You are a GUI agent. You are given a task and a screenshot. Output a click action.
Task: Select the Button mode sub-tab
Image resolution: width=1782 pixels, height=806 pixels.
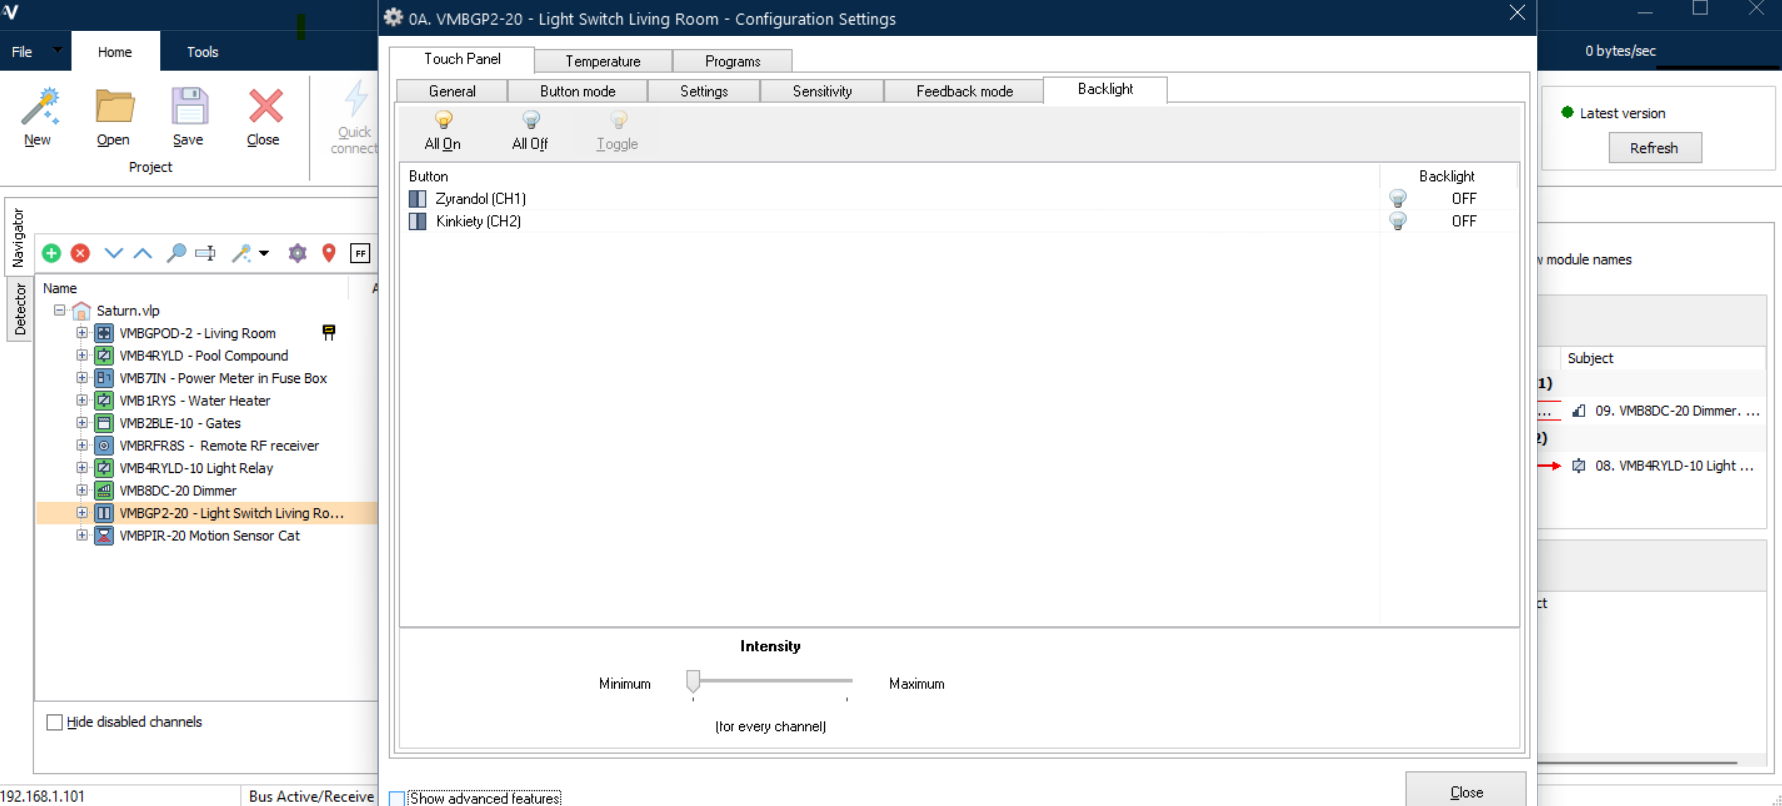tap(577, 91)
